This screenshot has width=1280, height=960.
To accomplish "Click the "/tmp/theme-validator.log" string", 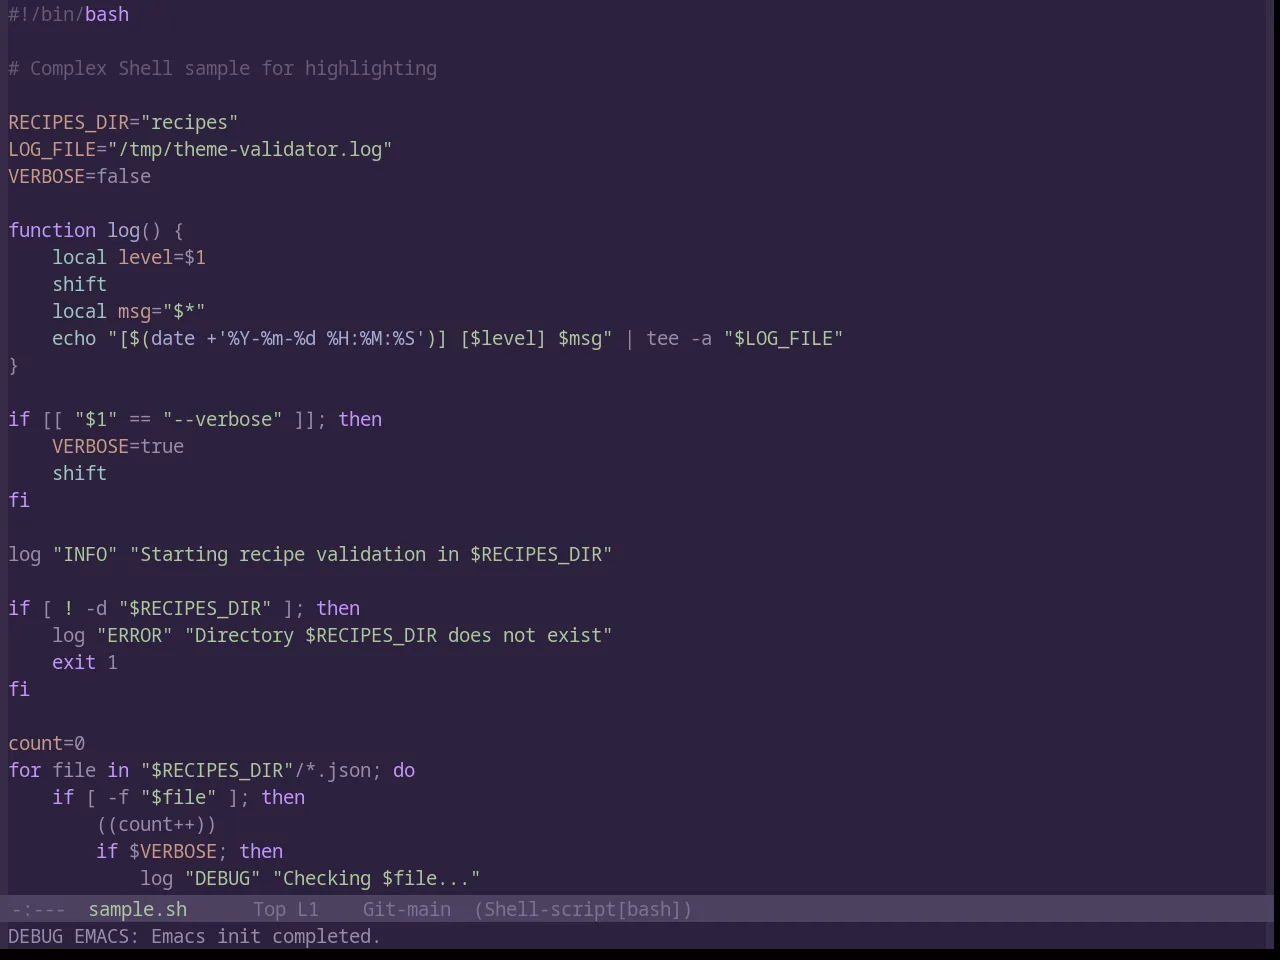I will [250, 149].
